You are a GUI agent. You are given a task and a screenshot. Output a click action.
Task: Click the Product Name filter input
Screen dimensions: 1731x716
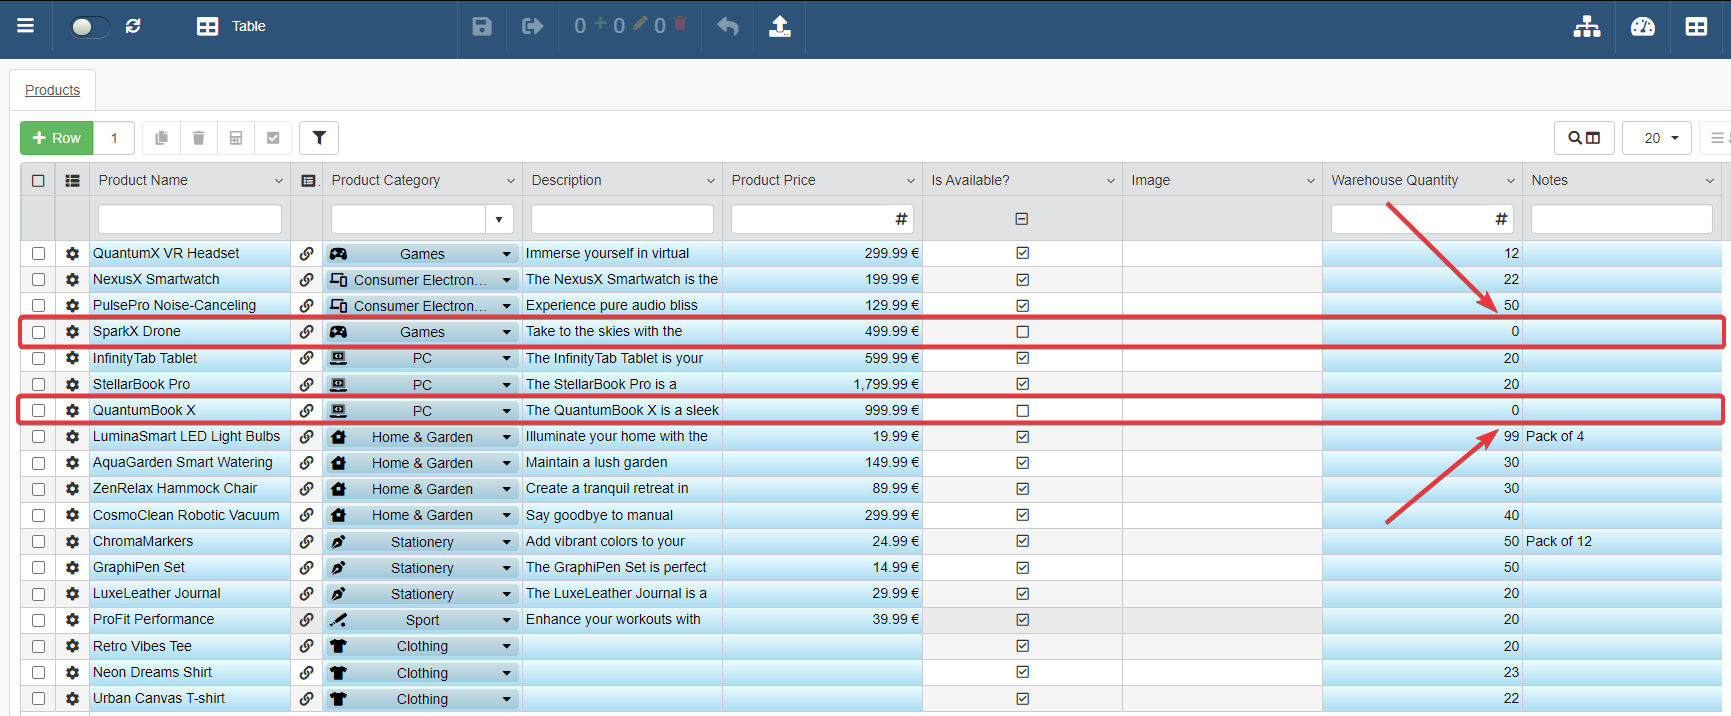click(190, 219)
